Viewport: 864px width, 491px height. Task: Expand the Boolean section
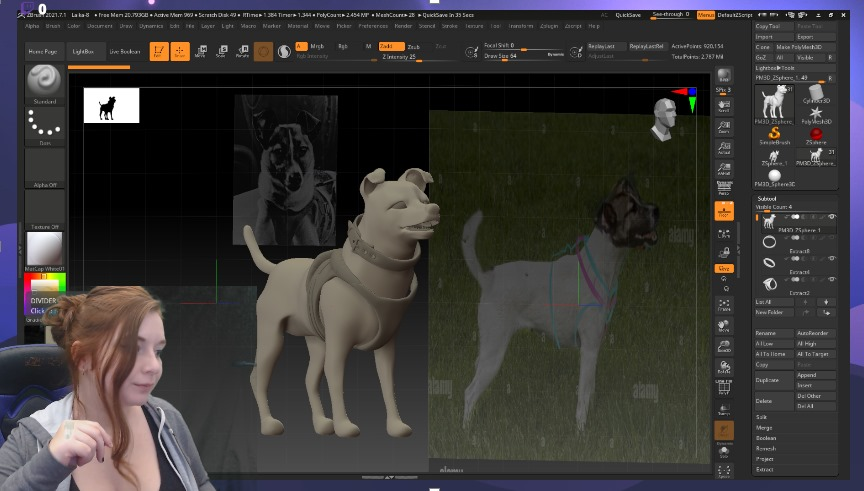(x=765, y=438)
